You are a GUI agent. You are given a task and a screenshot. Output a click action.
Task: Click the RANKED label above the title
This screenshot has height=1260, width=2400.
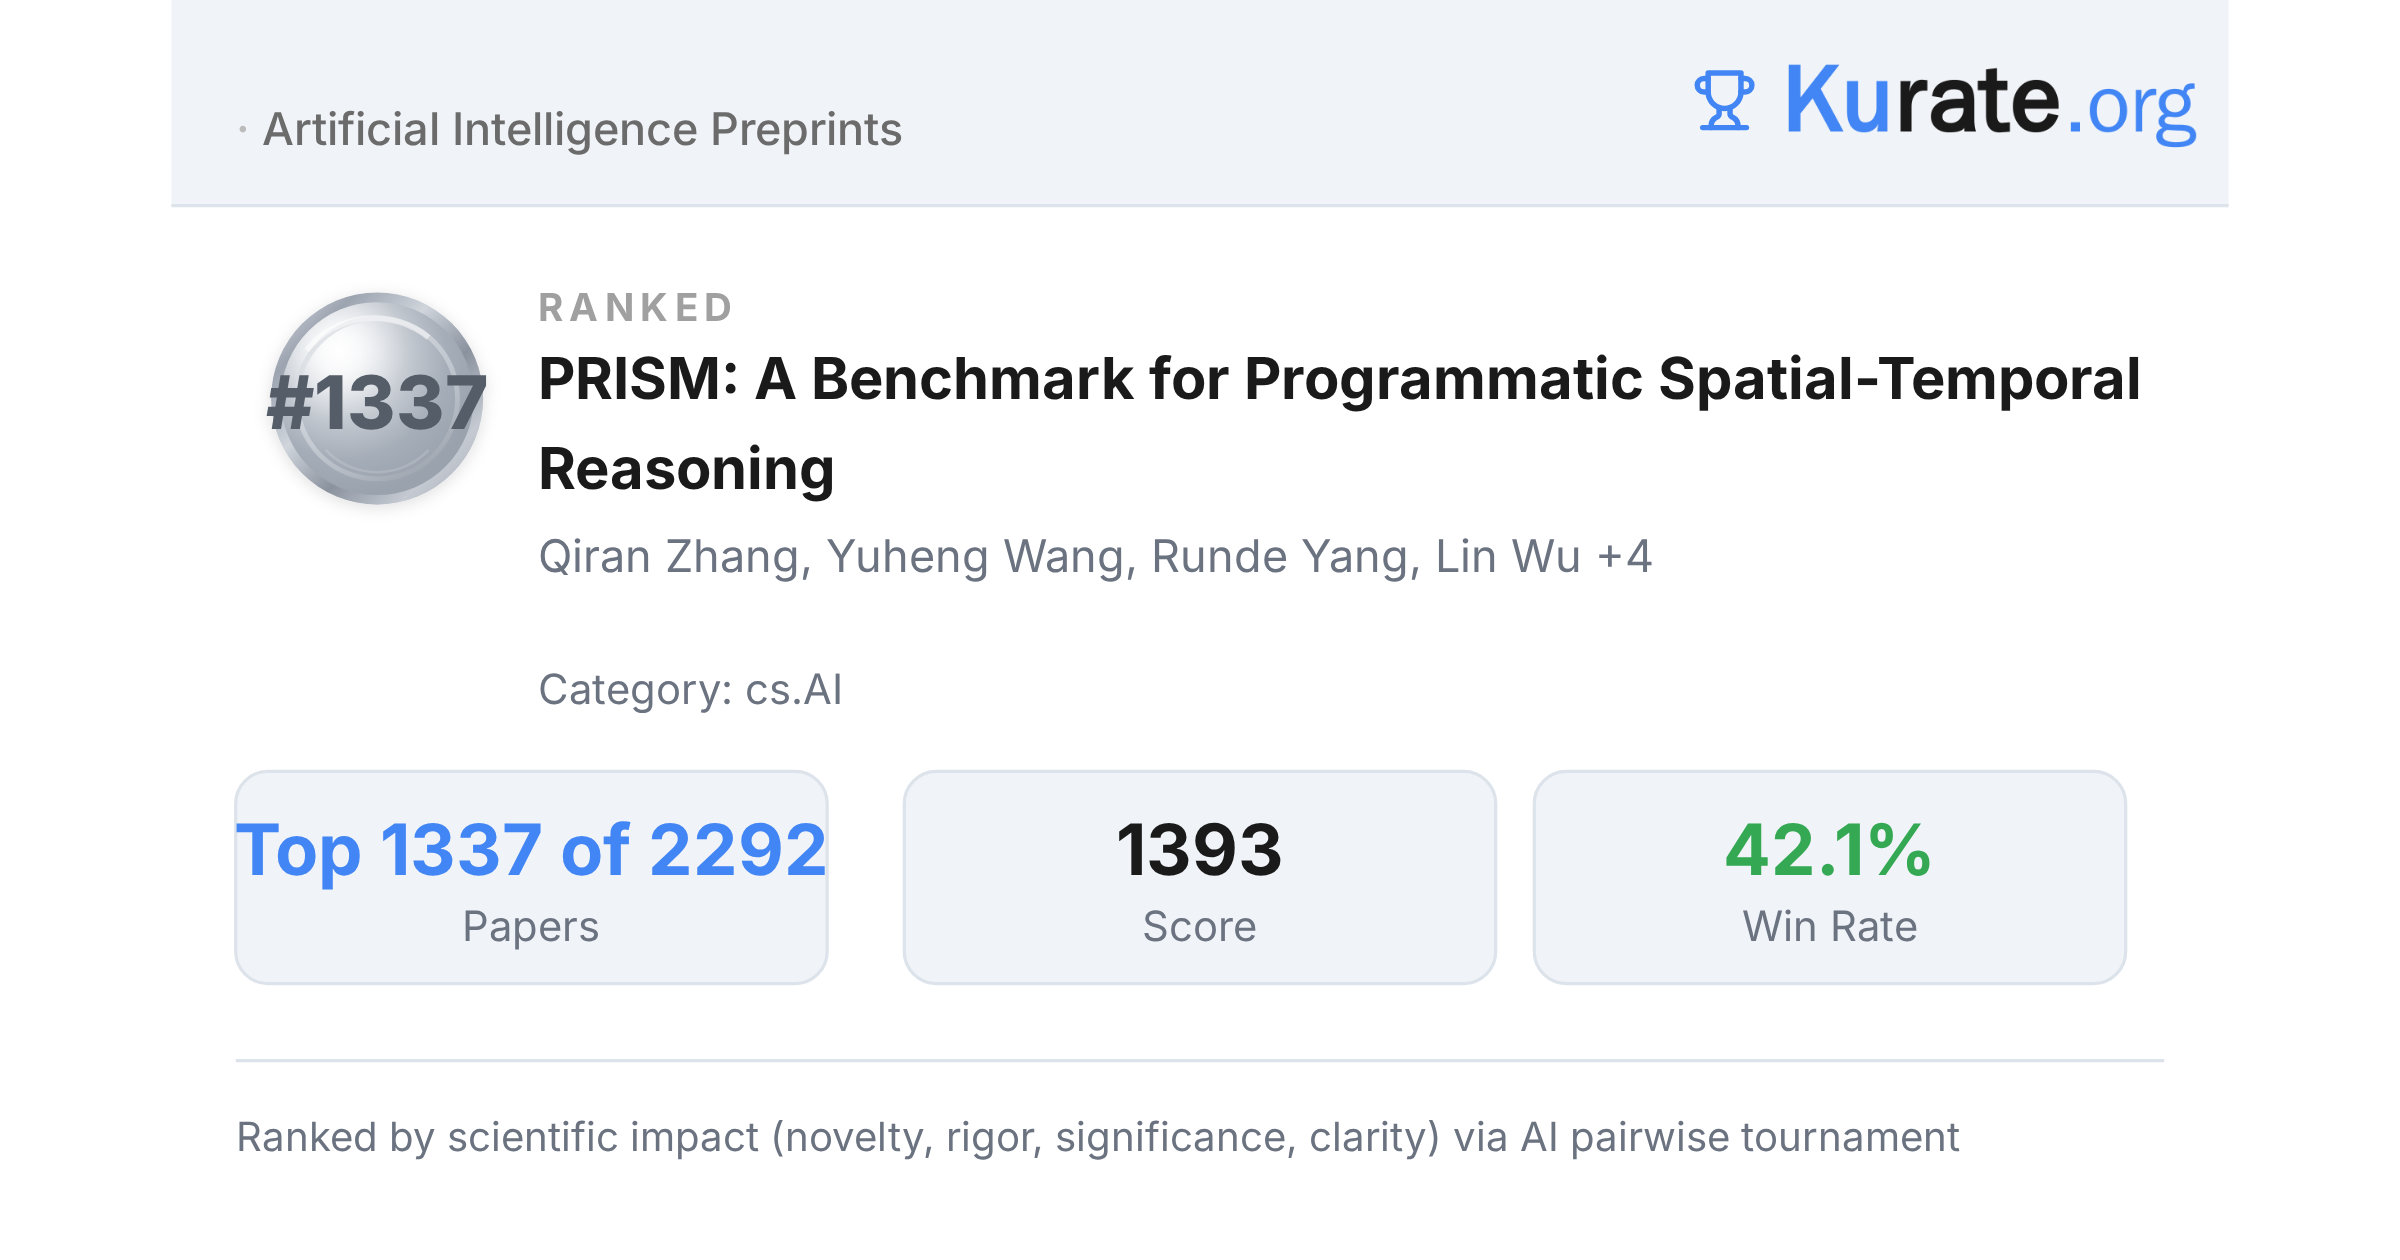[636, 308]
